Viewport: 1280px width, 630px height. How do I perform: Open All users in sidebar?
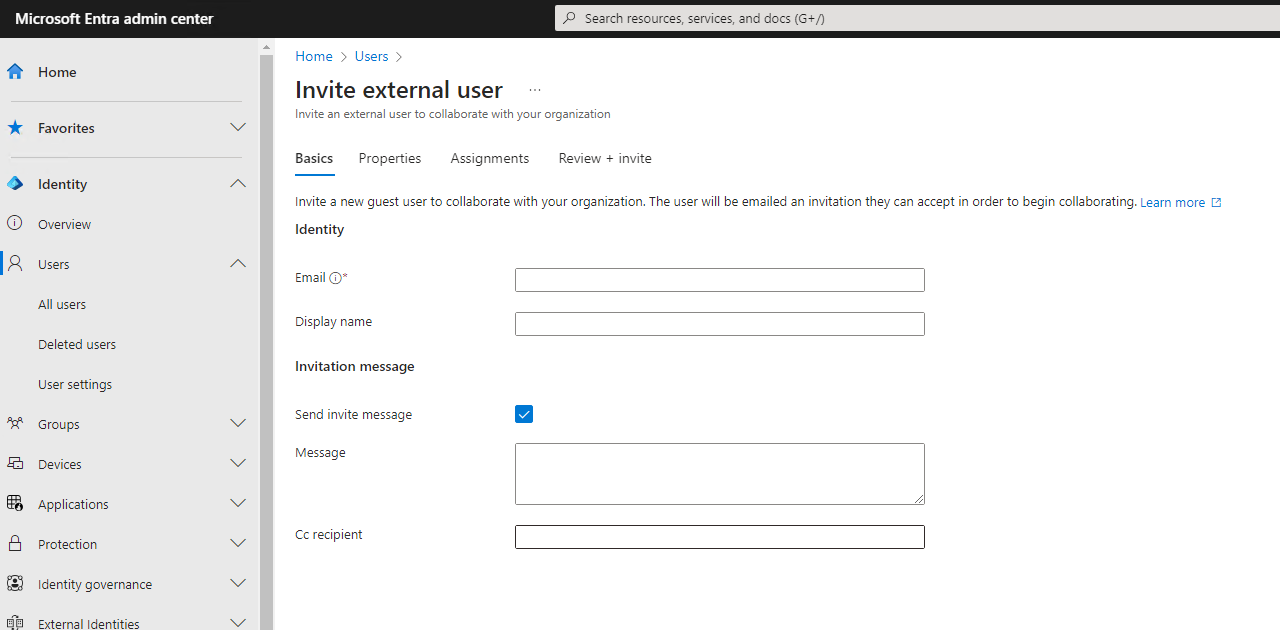click(62, 304)
